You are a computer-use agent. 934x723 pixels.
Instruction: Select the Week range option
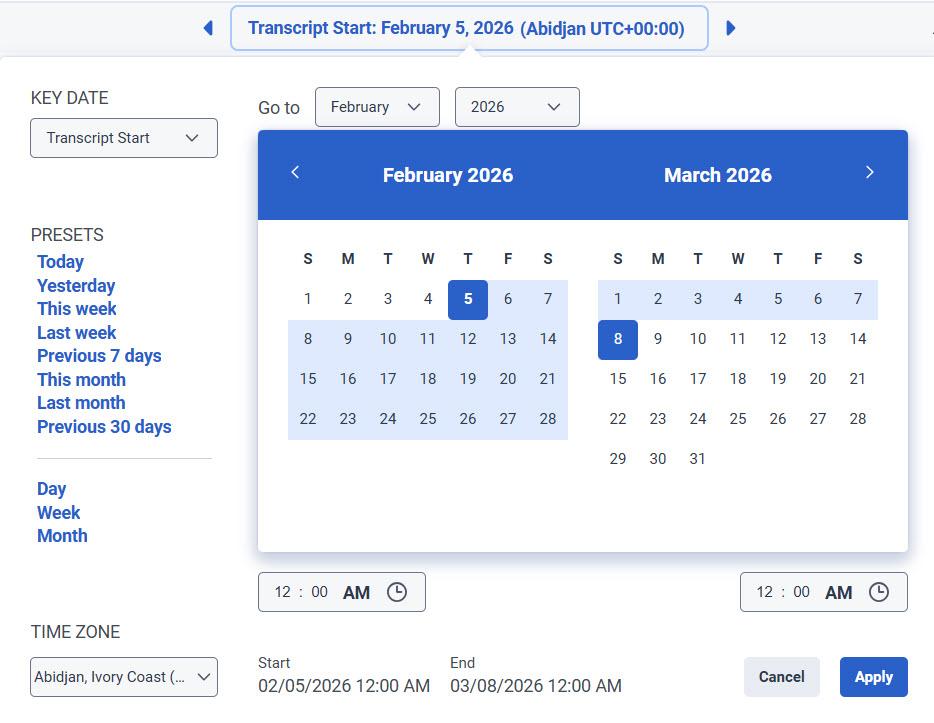[59, 512]
